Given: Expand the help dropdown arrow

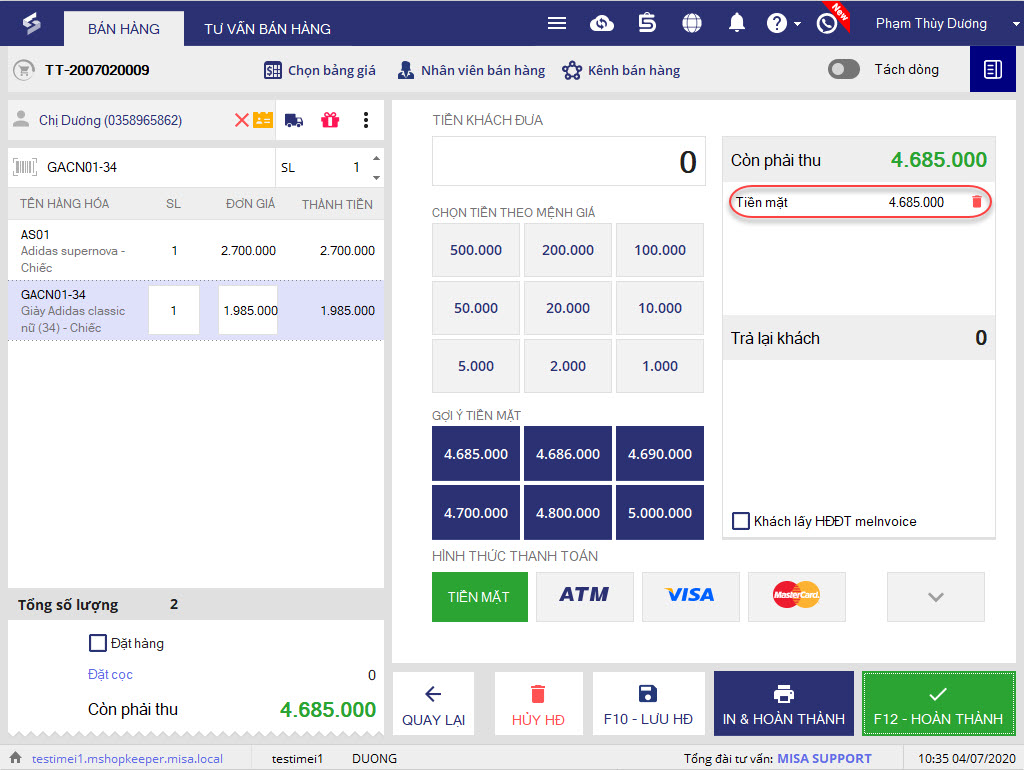Looking at the screenshot, I should [x=797, y=24].
